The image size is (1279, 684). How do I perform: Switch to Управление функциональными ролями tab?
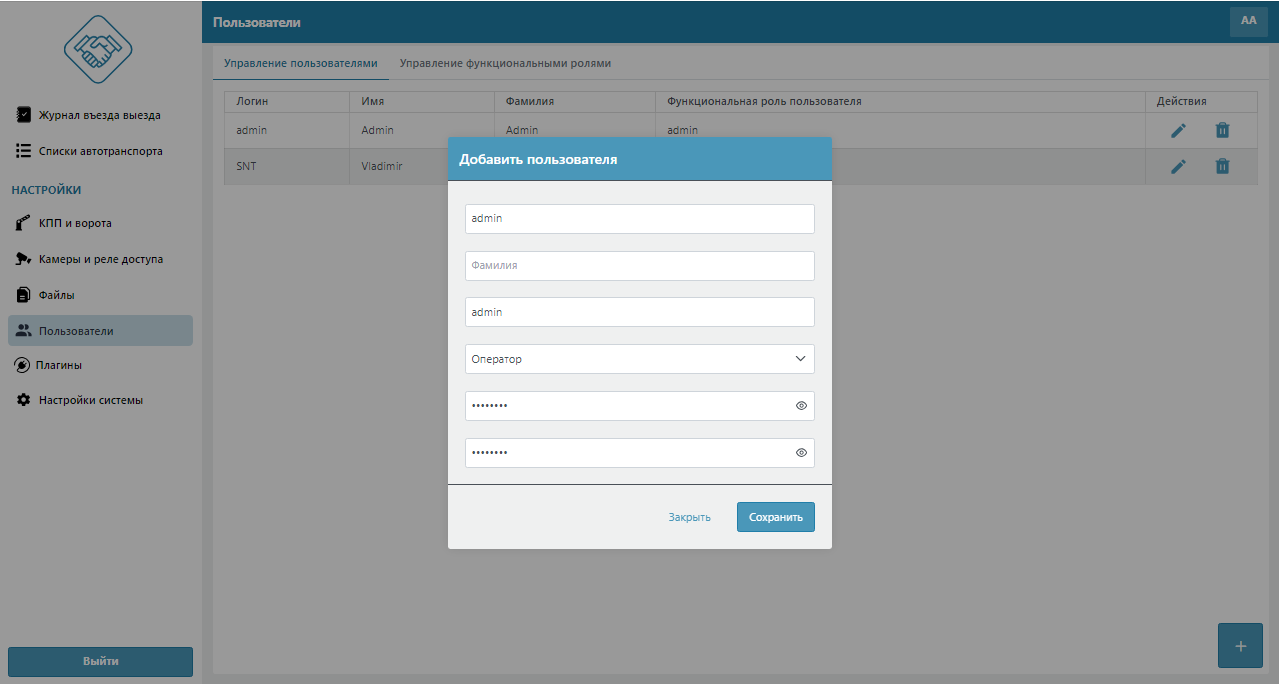click(505, 63)
